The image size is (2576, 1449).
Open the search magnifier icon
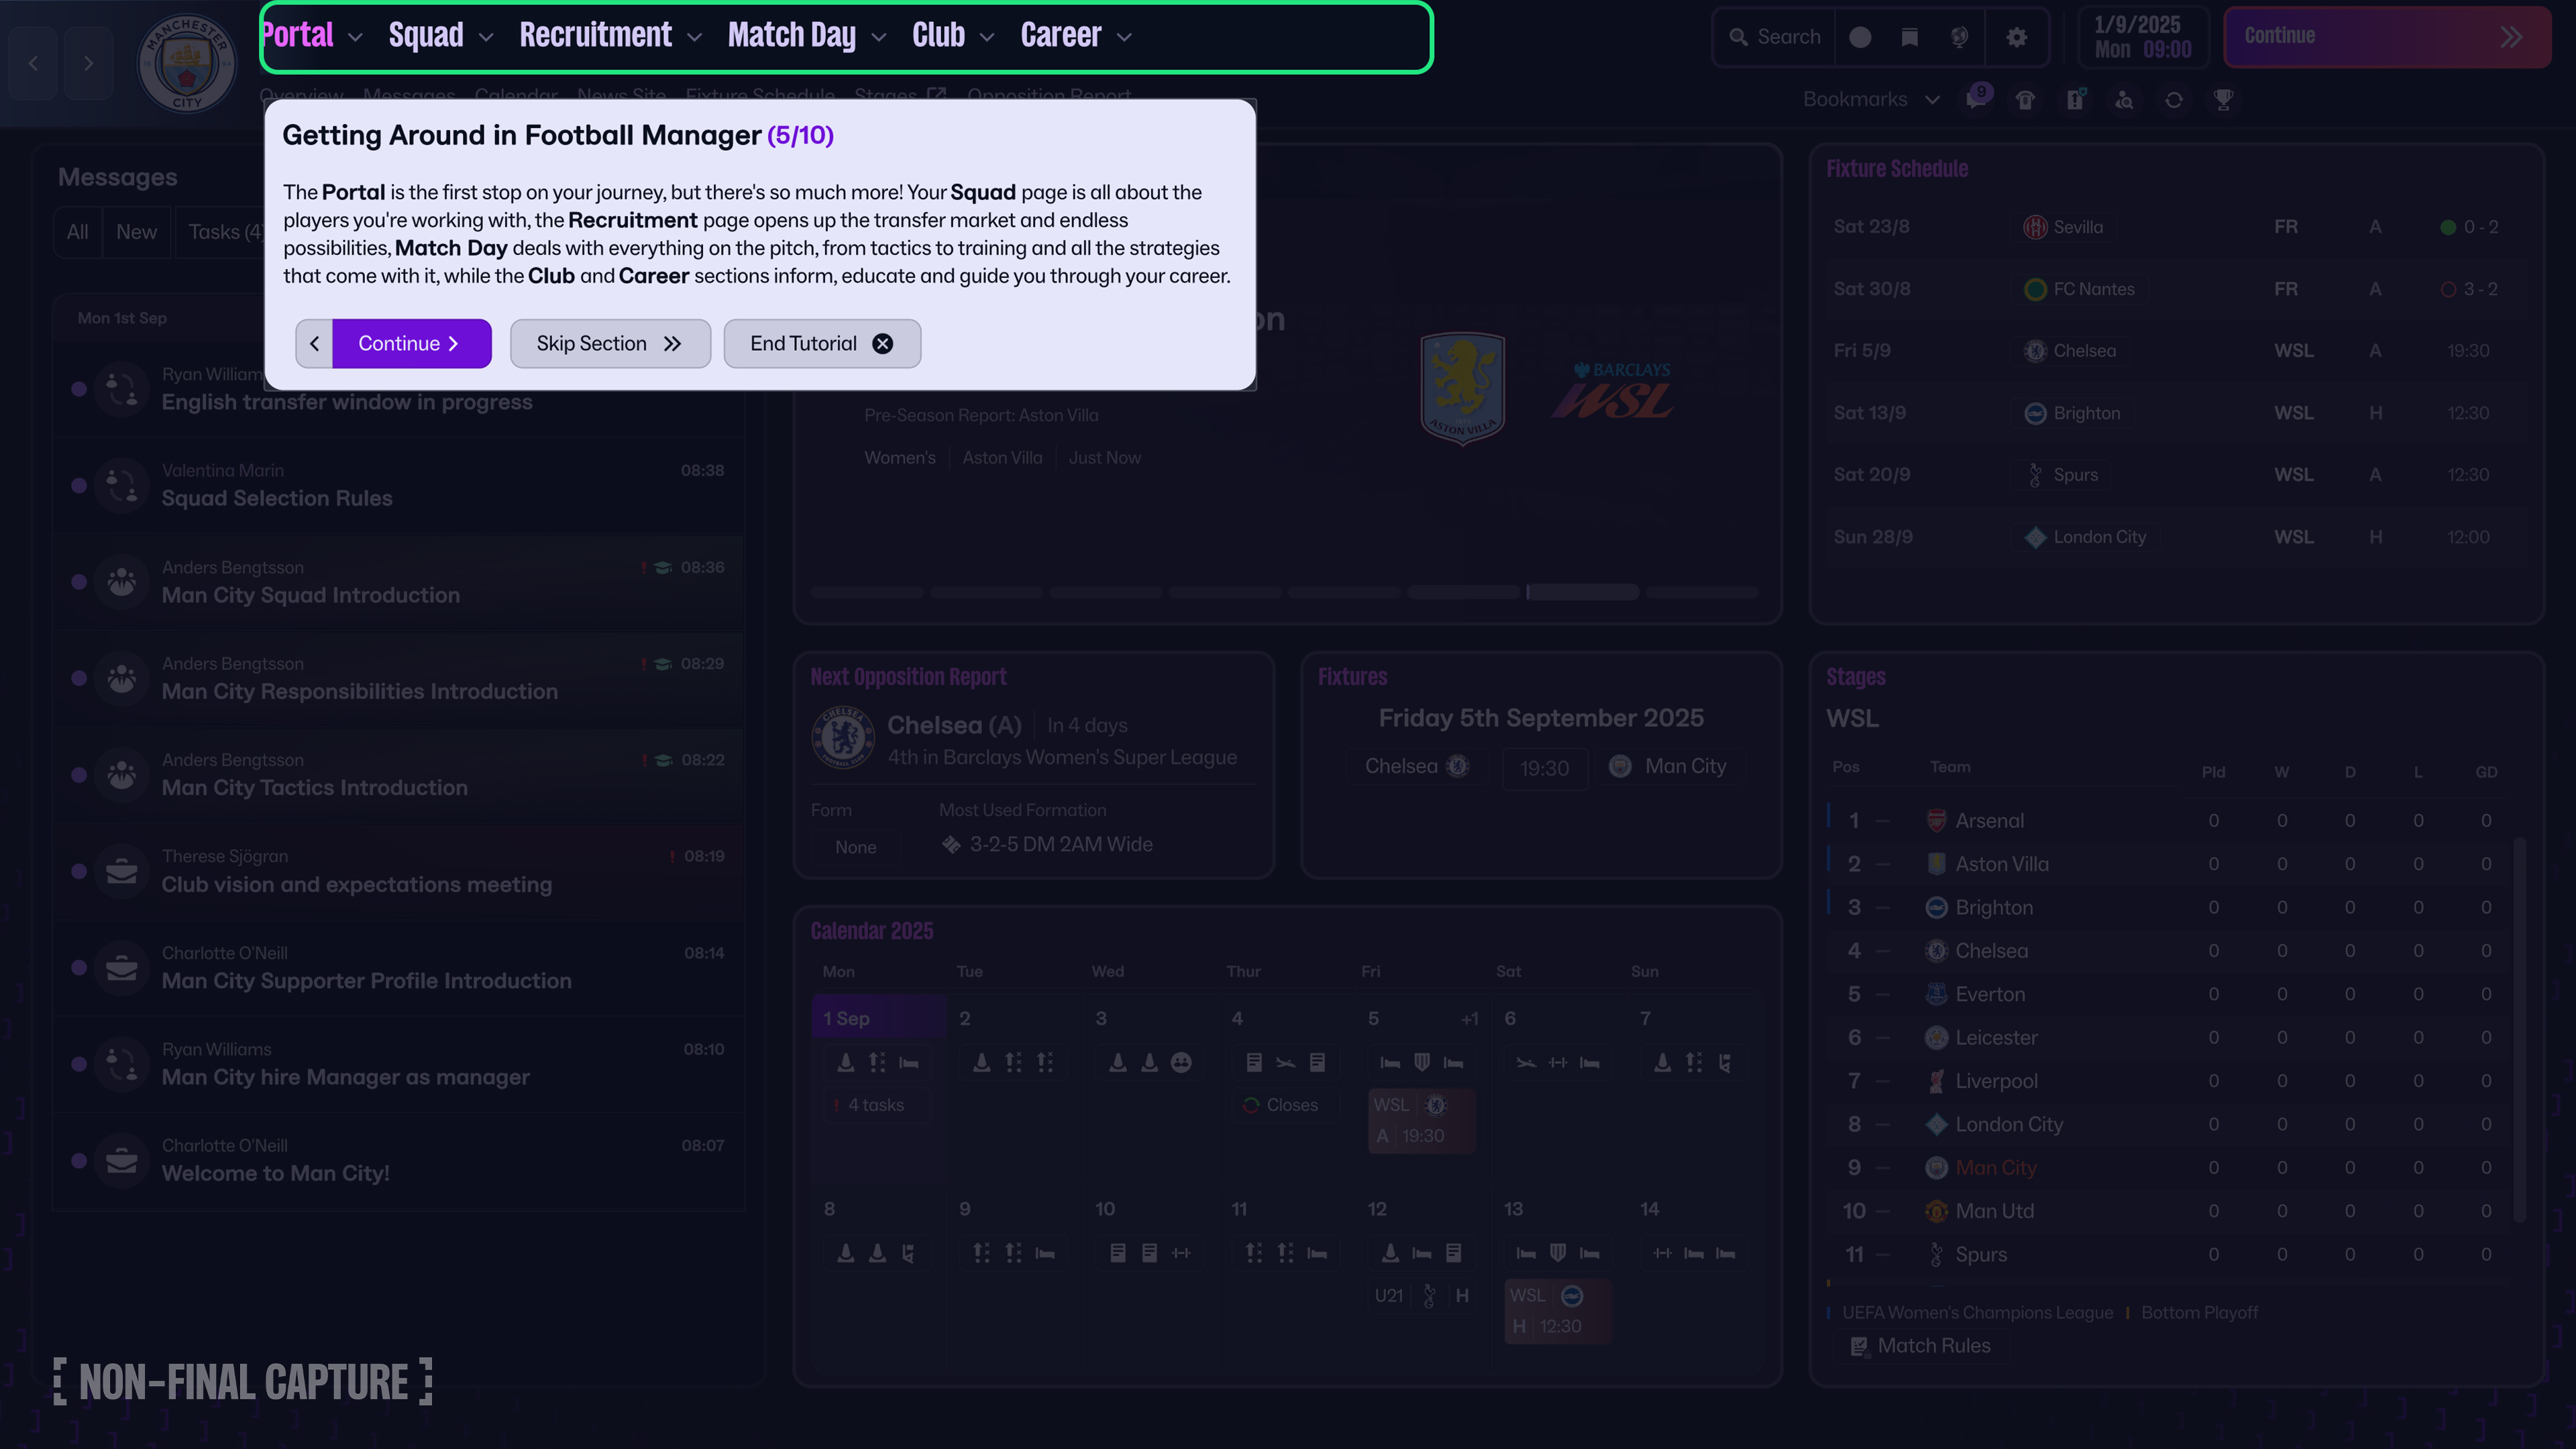tap(1740, 37)
